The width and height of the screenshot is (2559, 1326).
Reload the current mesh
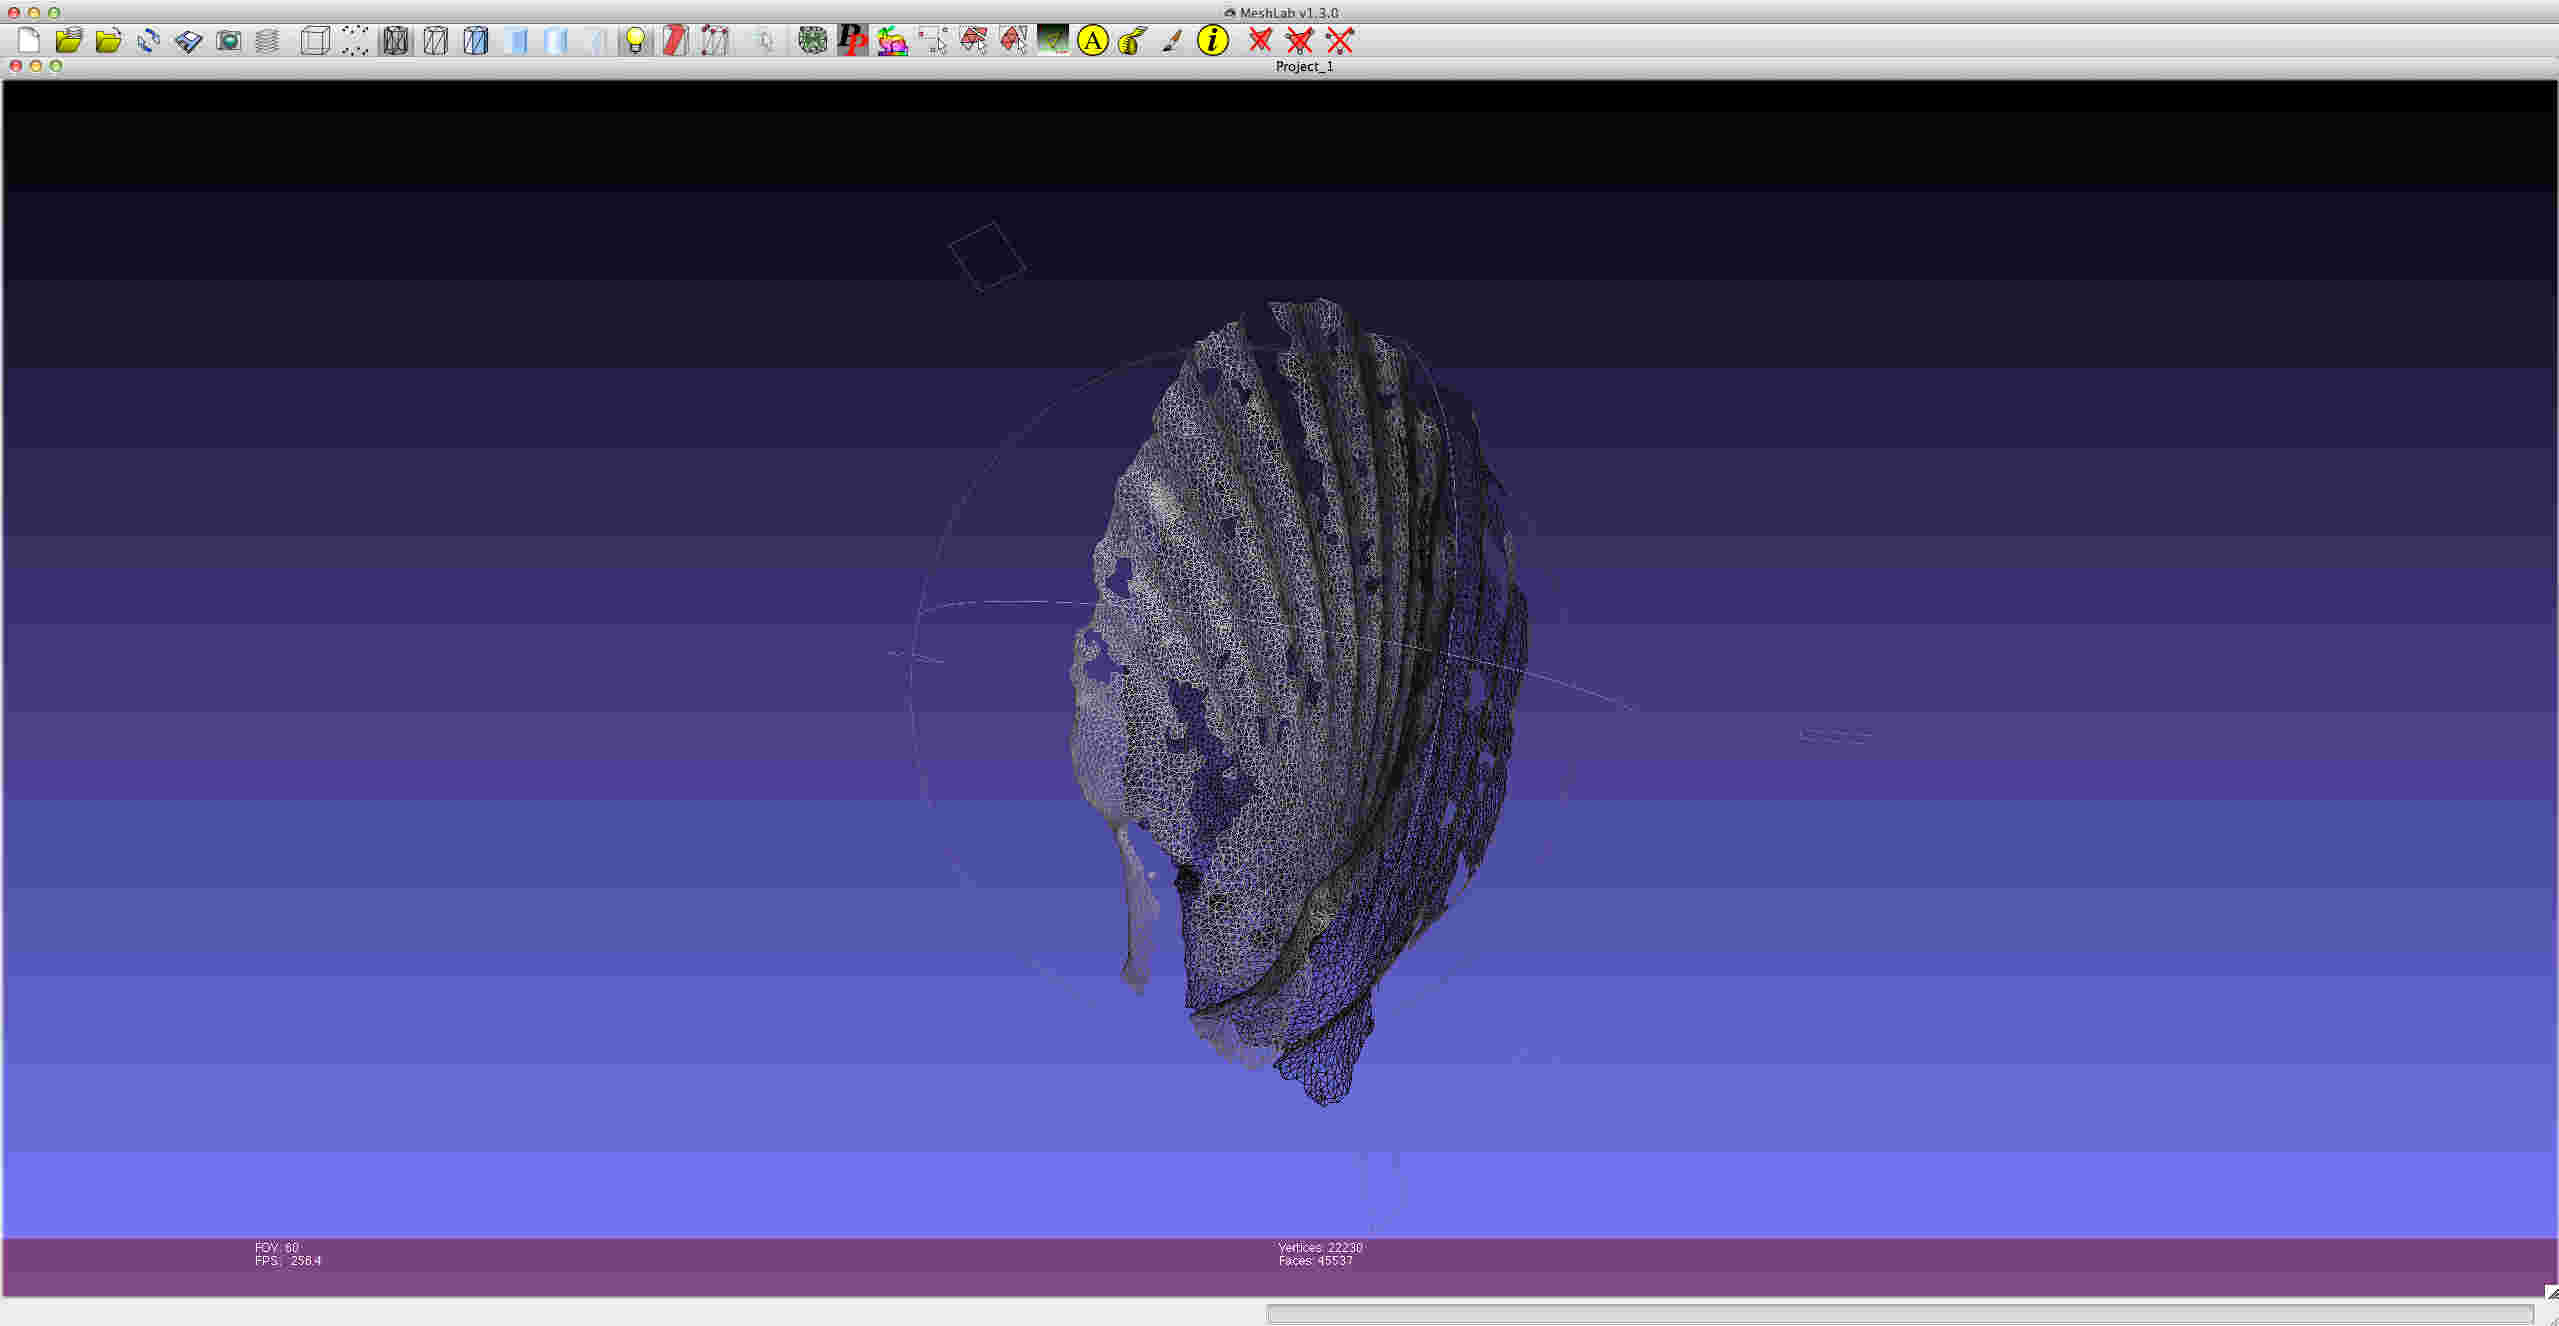149,41
